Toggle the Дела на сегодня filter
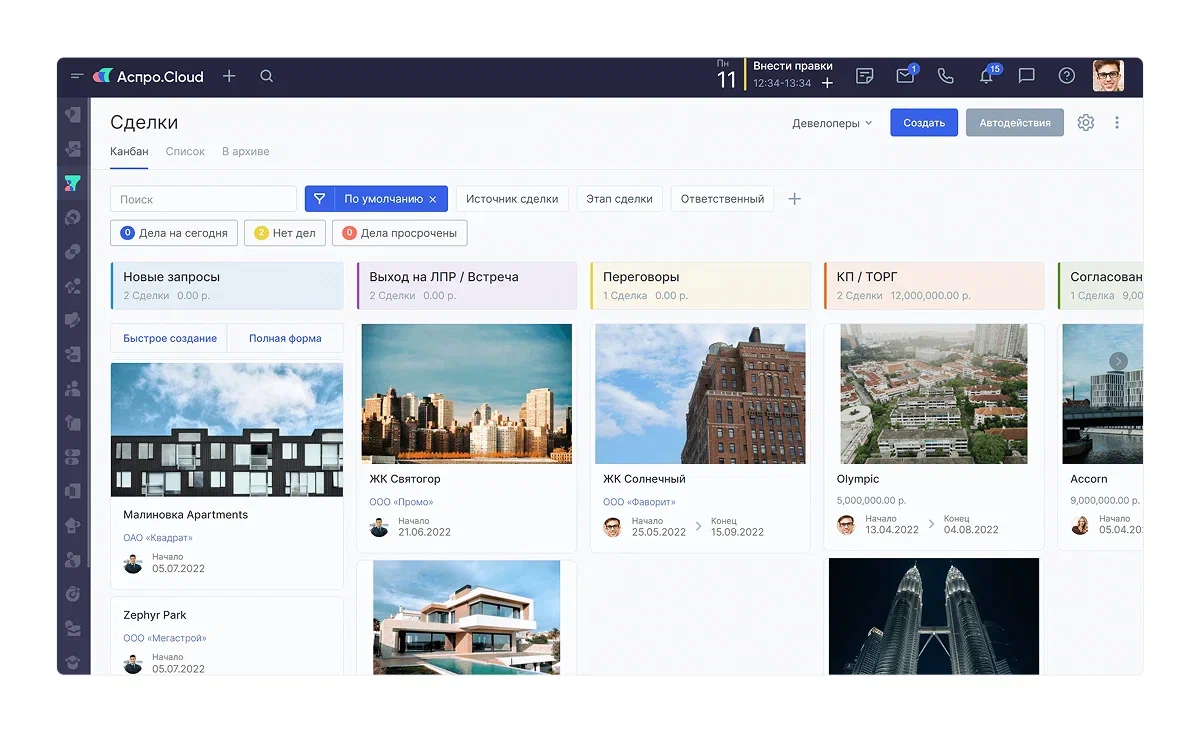 tap(174, 233)
